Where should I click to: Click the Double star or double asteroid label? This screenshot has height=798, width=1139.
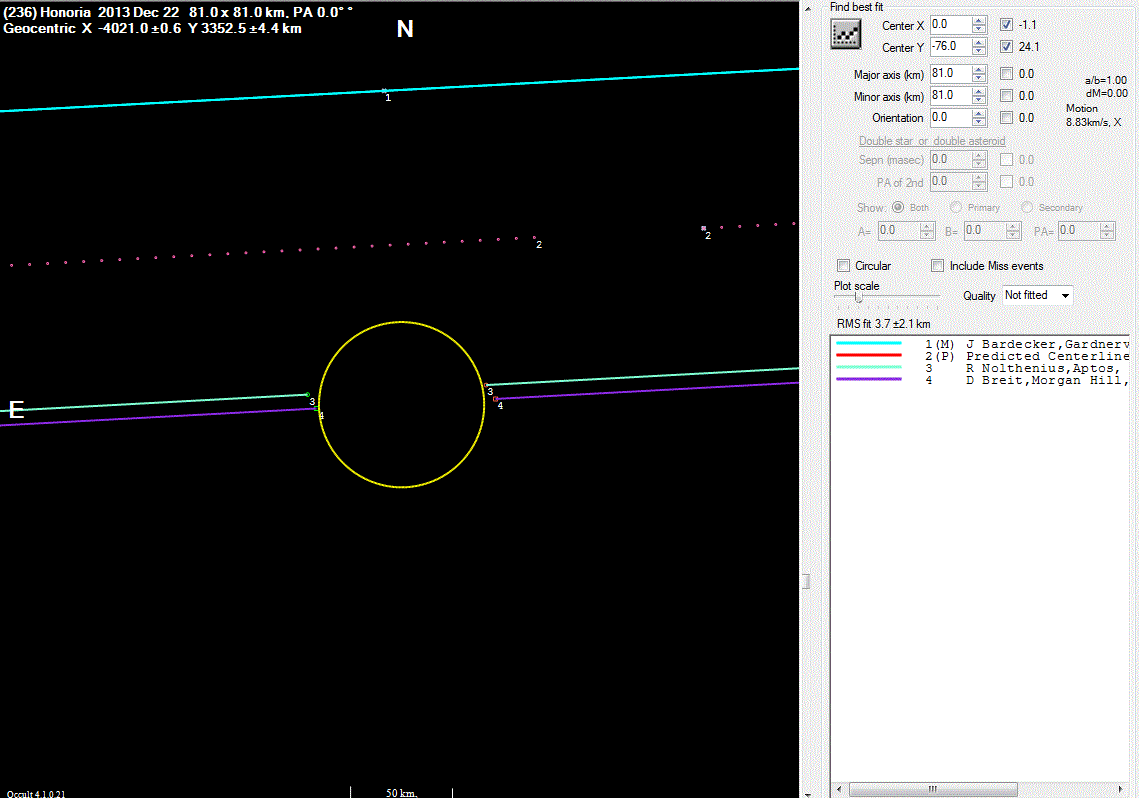coord(932,141)
